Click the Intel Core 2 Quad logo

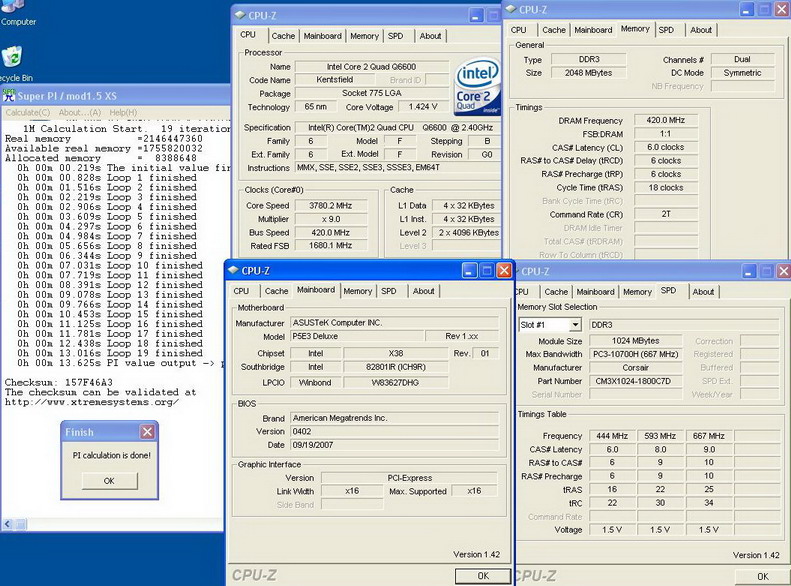[x=476, y=89]
